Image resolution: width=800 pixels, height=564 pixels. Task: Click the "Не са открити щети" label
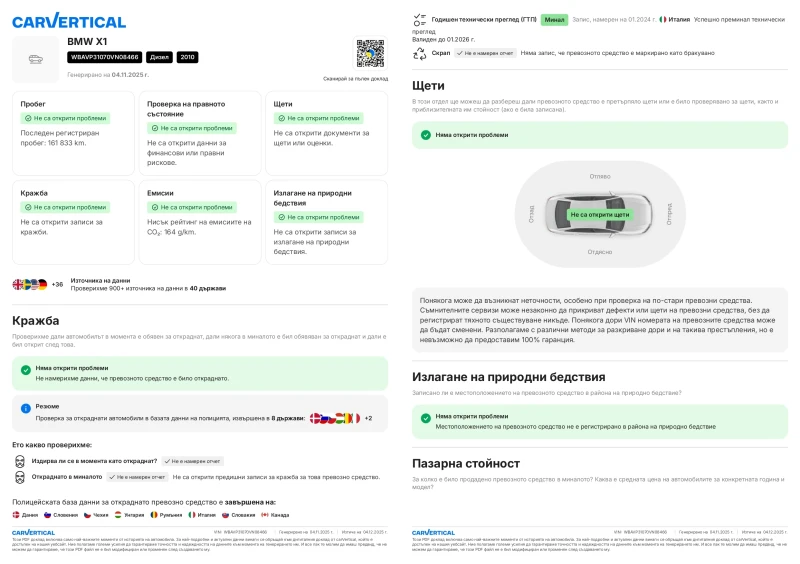(600, 214)
